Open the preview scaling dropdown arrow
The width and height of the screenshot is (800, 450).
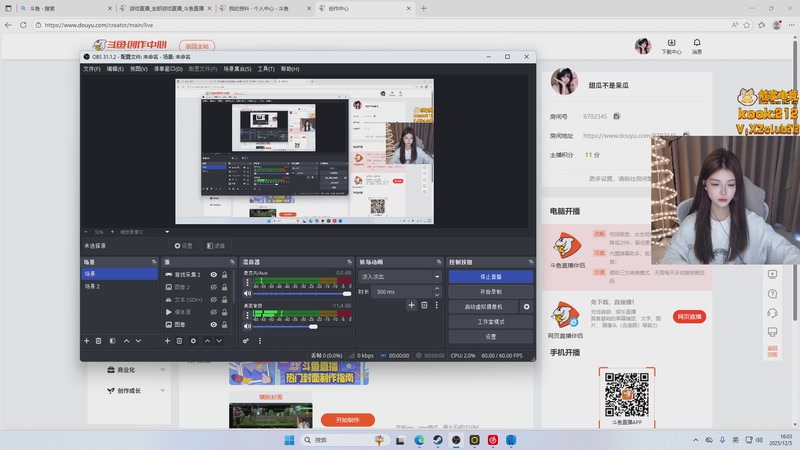pyautogui.click(x=167, y=232)
